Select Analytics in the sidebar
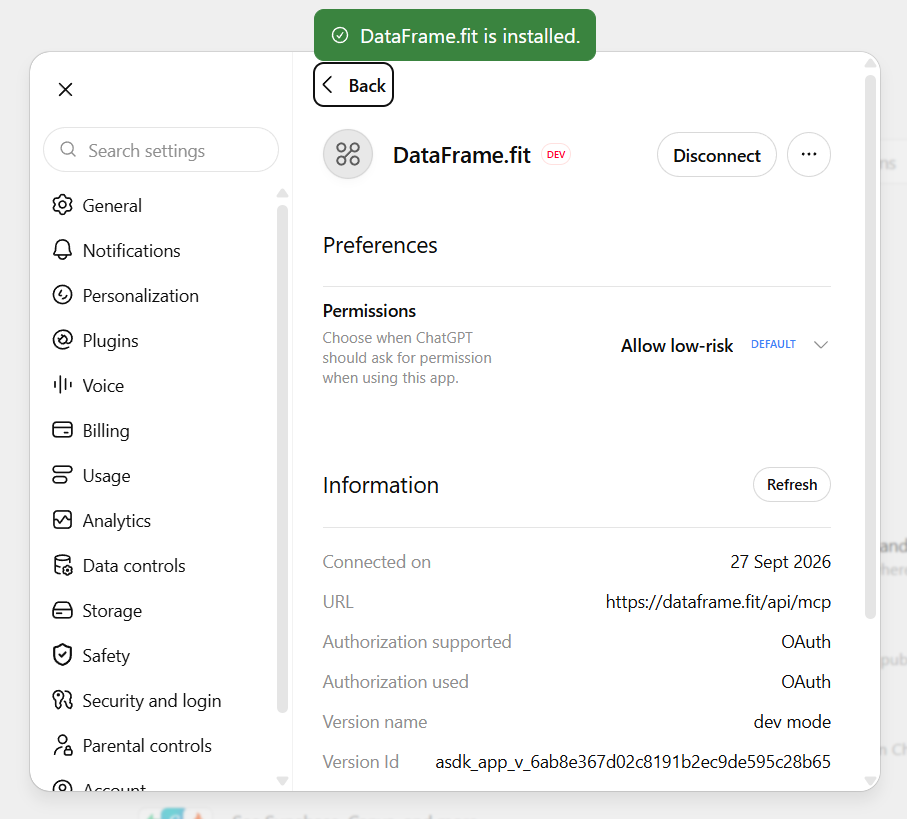Image resolution: width=907 pixels, height=819 pixels. pos(116,521)
